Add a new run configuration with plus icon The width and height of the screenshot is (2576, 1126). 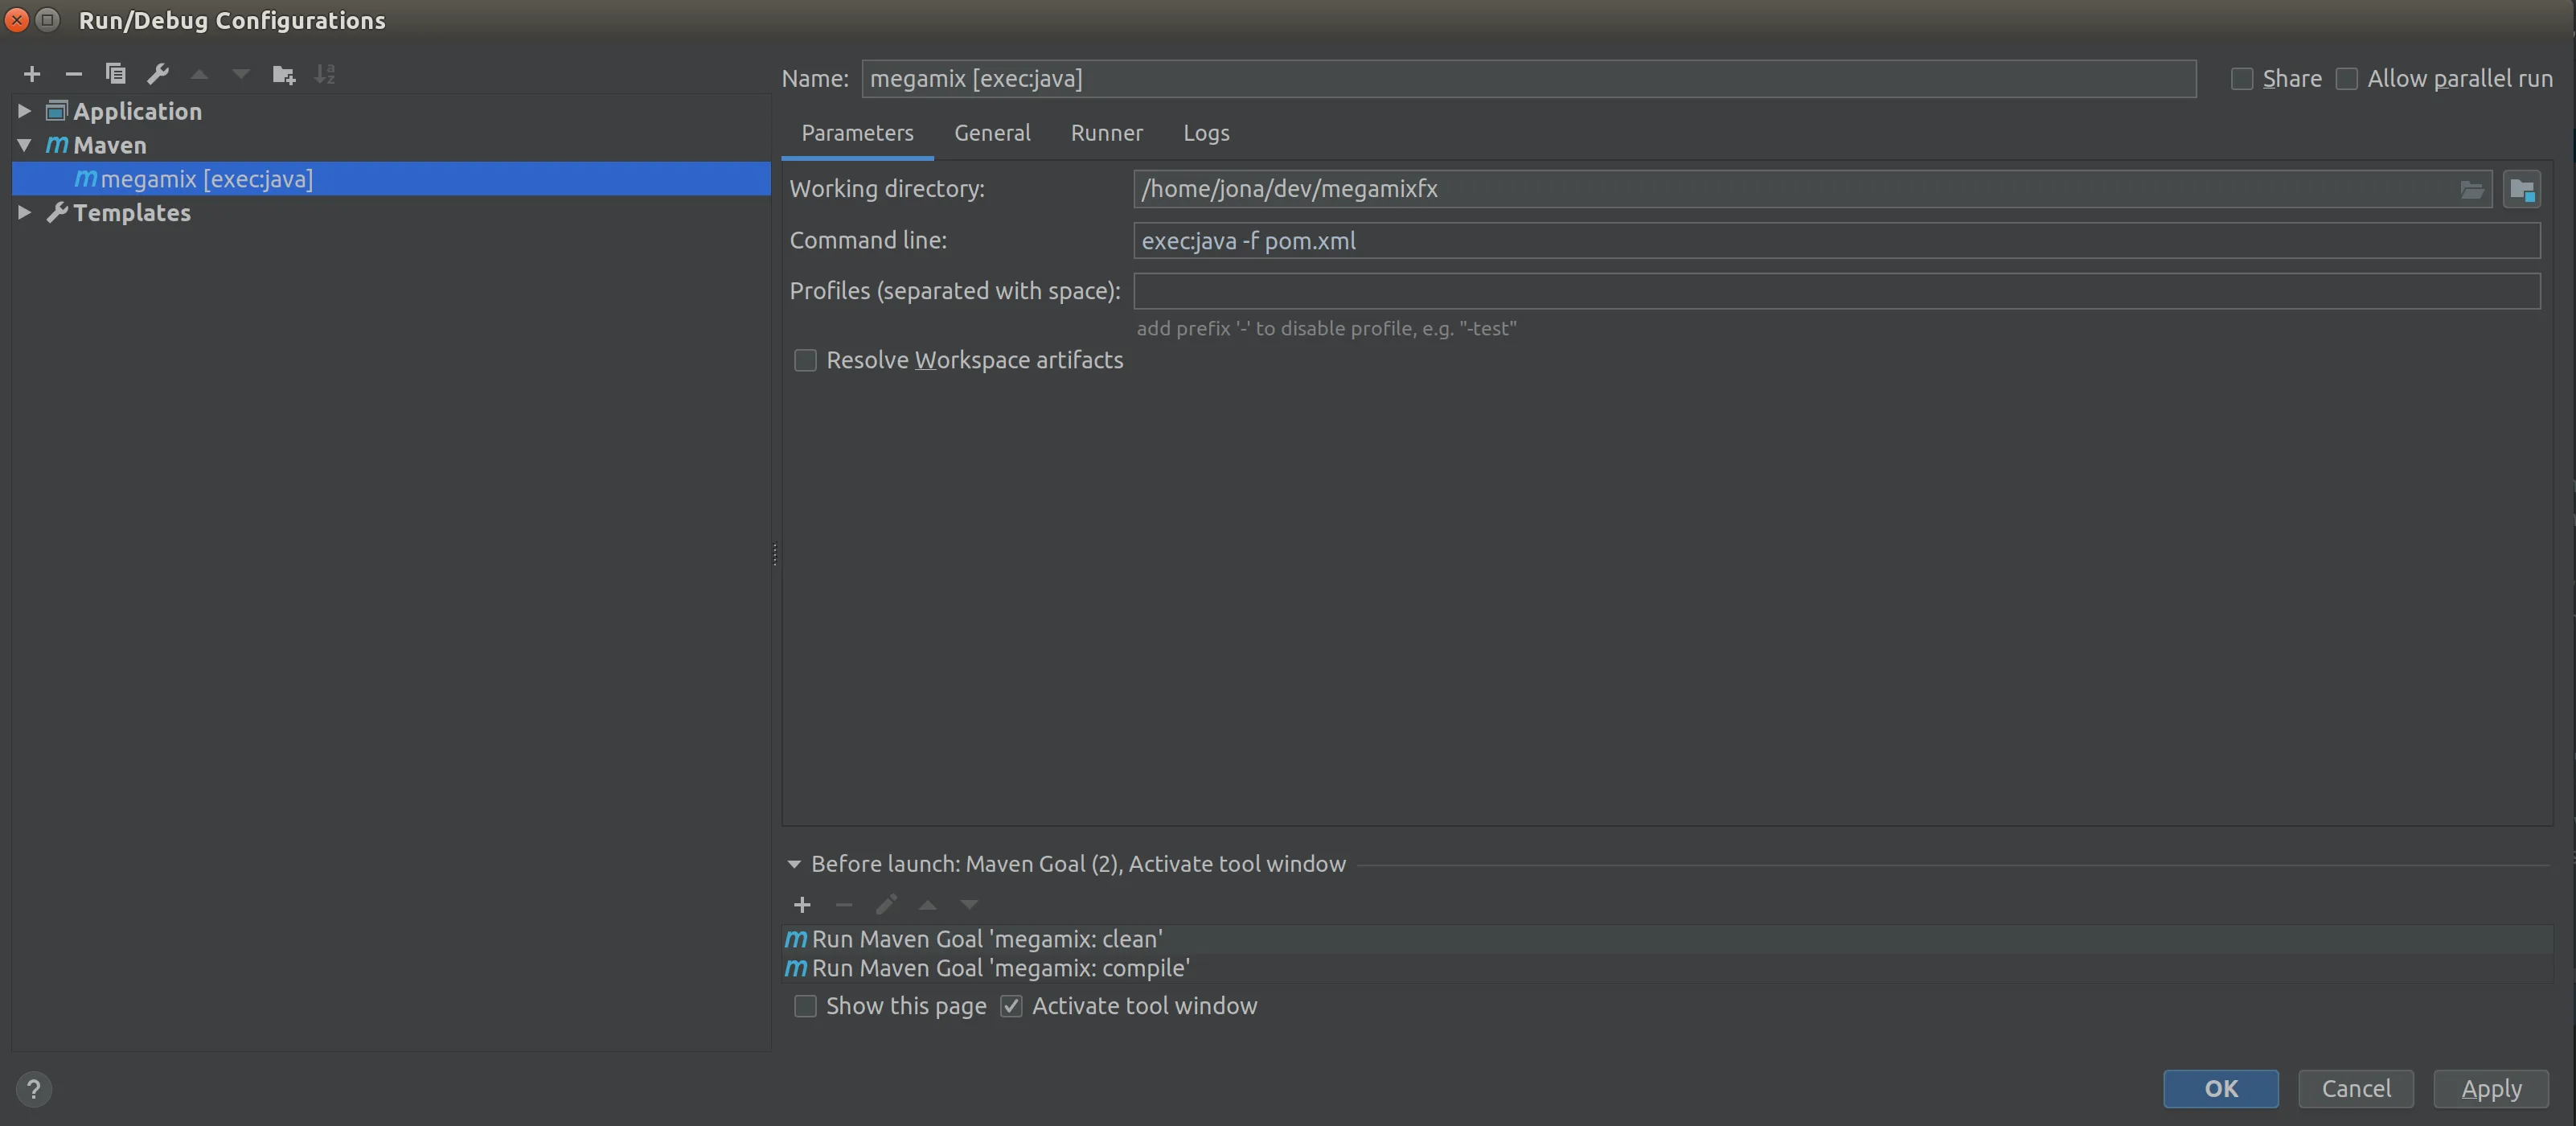tap(32, 74)
